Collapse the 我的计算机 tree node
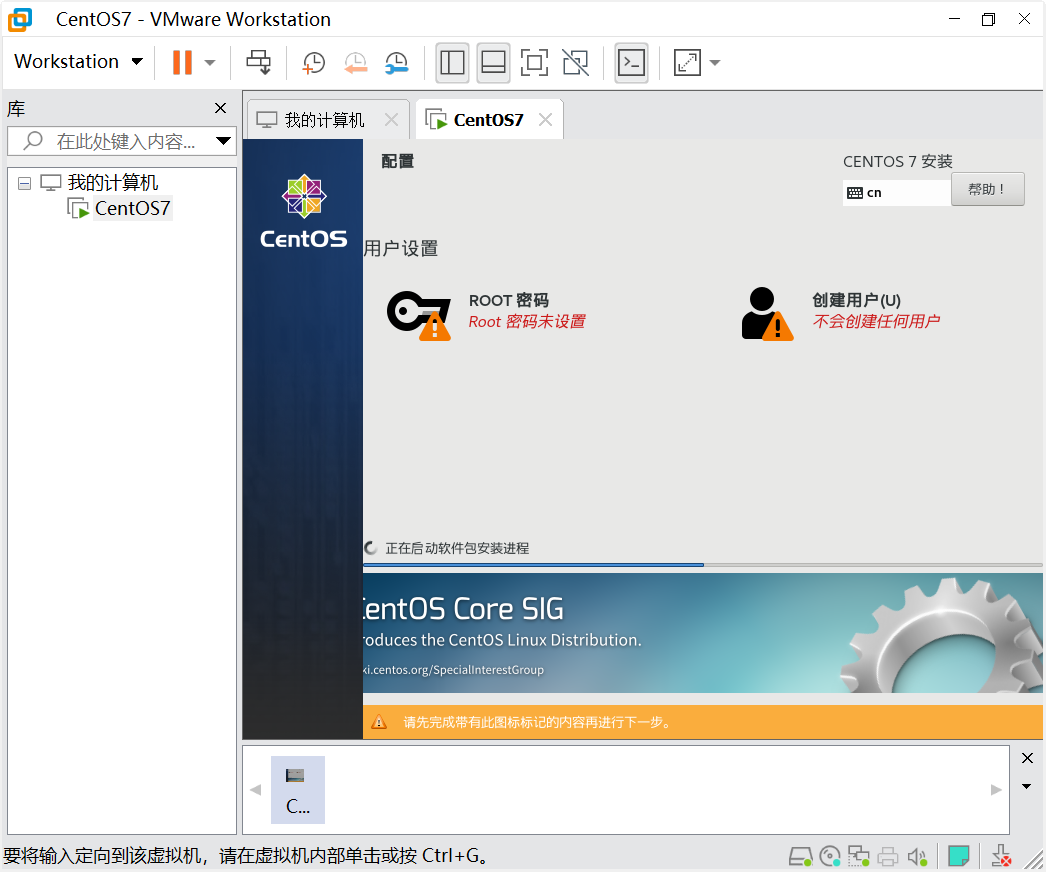 tap(25, 183)
